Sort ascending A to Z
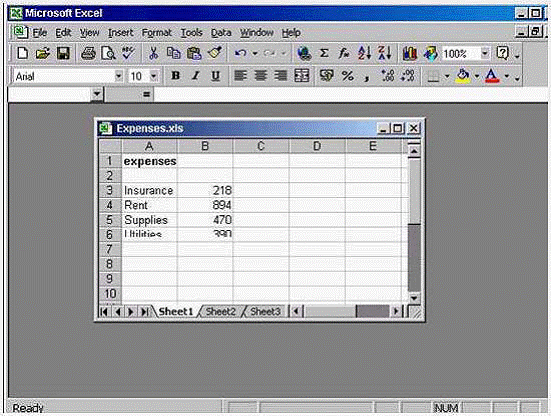551x416 pixels. 364,53
